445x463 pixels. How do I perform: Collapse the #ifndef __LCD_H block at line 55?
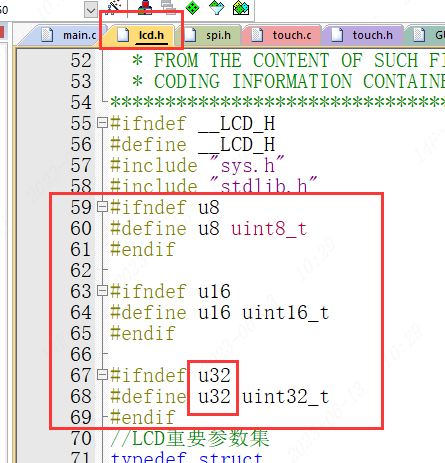click(102, 123)
